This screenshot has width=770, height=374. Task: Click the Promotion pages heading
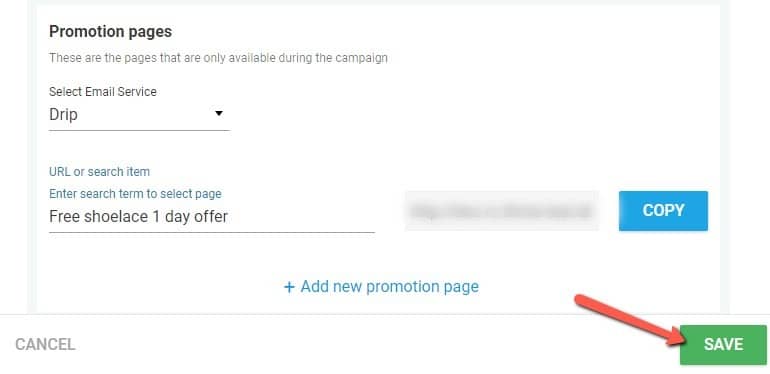[x=110, y=31]
